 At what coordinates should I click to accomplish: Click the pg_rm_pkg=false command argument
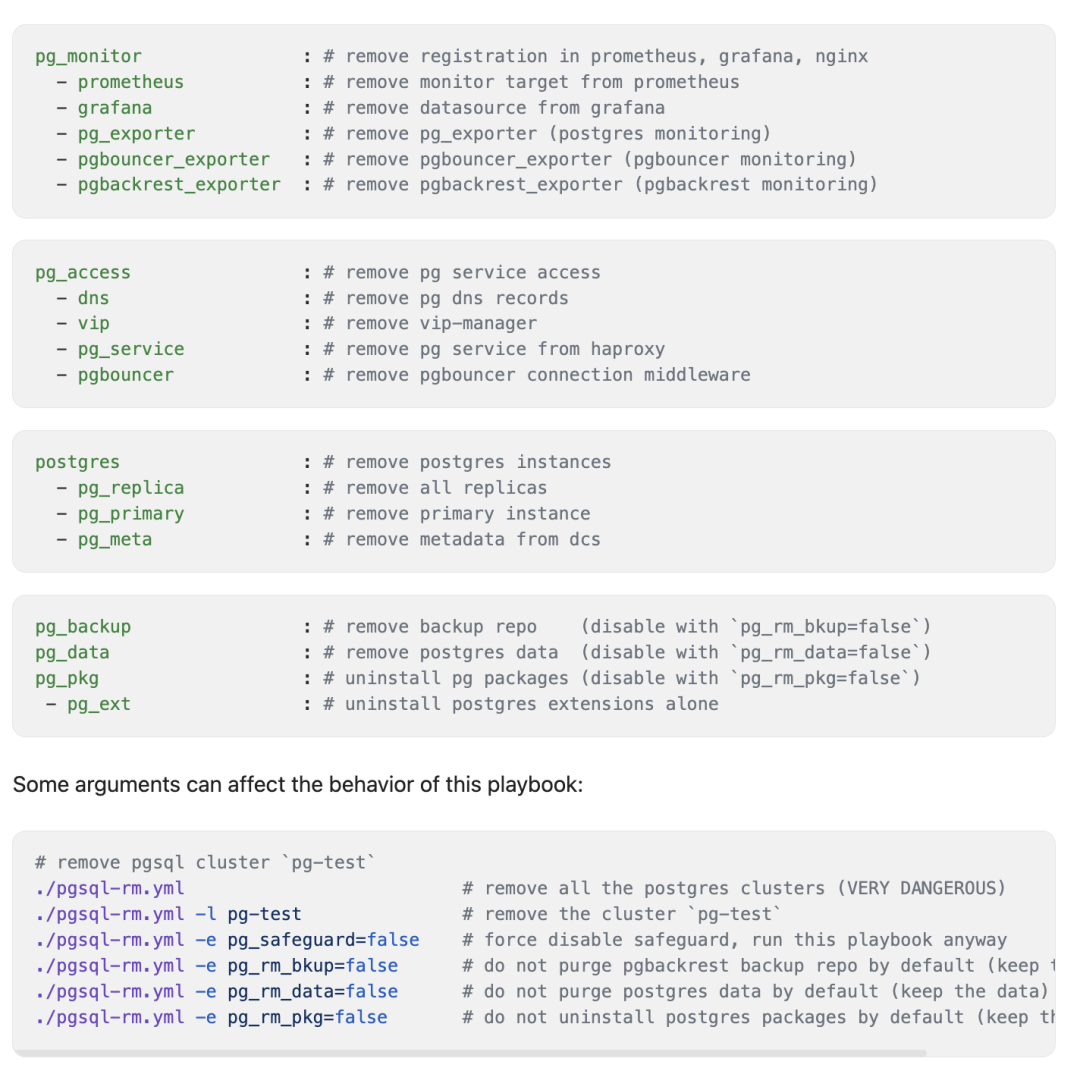308,1017
